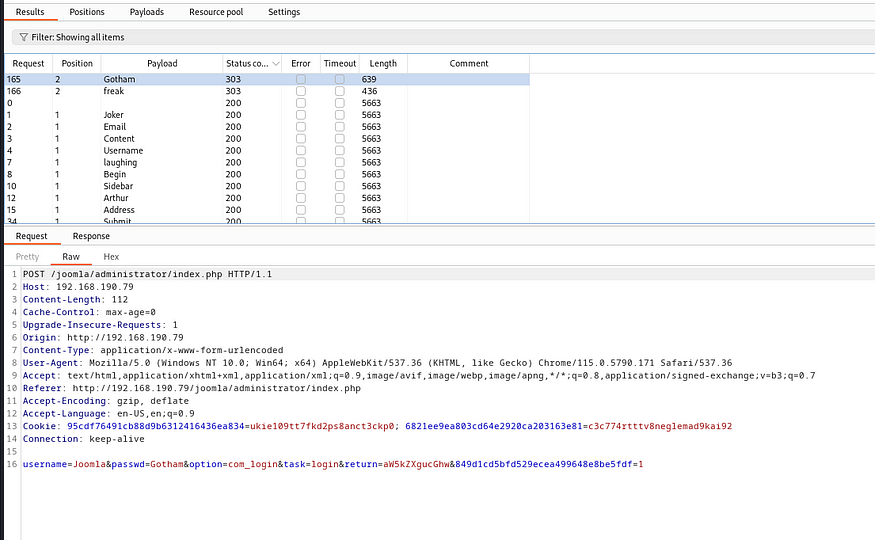Screen dimensions: 875x540
Task: Open the Settings tab
Action: 284,12
